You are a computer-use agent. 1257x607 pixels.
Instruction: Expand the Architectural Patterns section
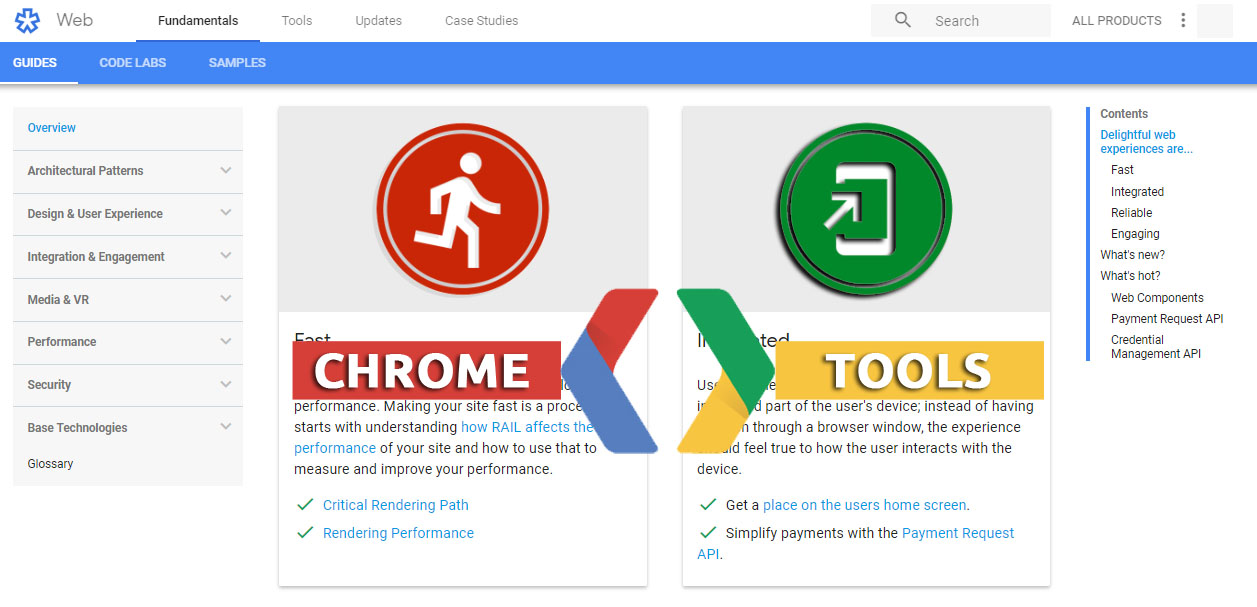pos(128,171)
